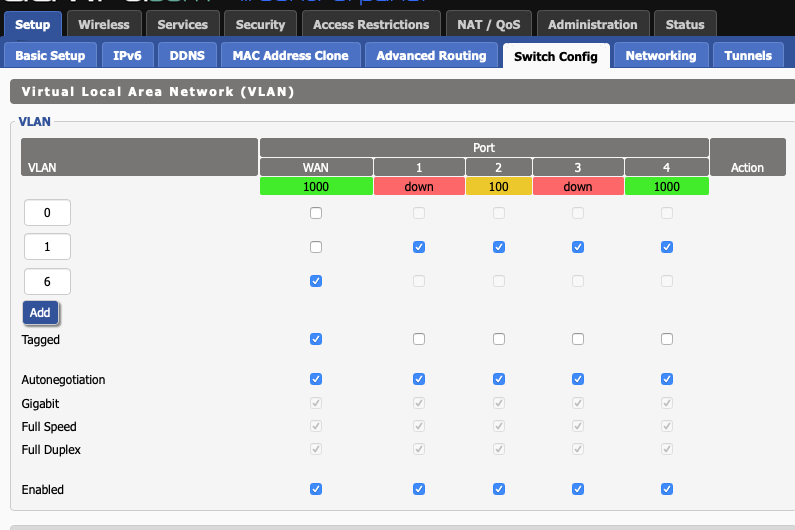Open Advanced Routing sub-tab
The width and height of the screenshot is (795, 530).
point(431,55)
